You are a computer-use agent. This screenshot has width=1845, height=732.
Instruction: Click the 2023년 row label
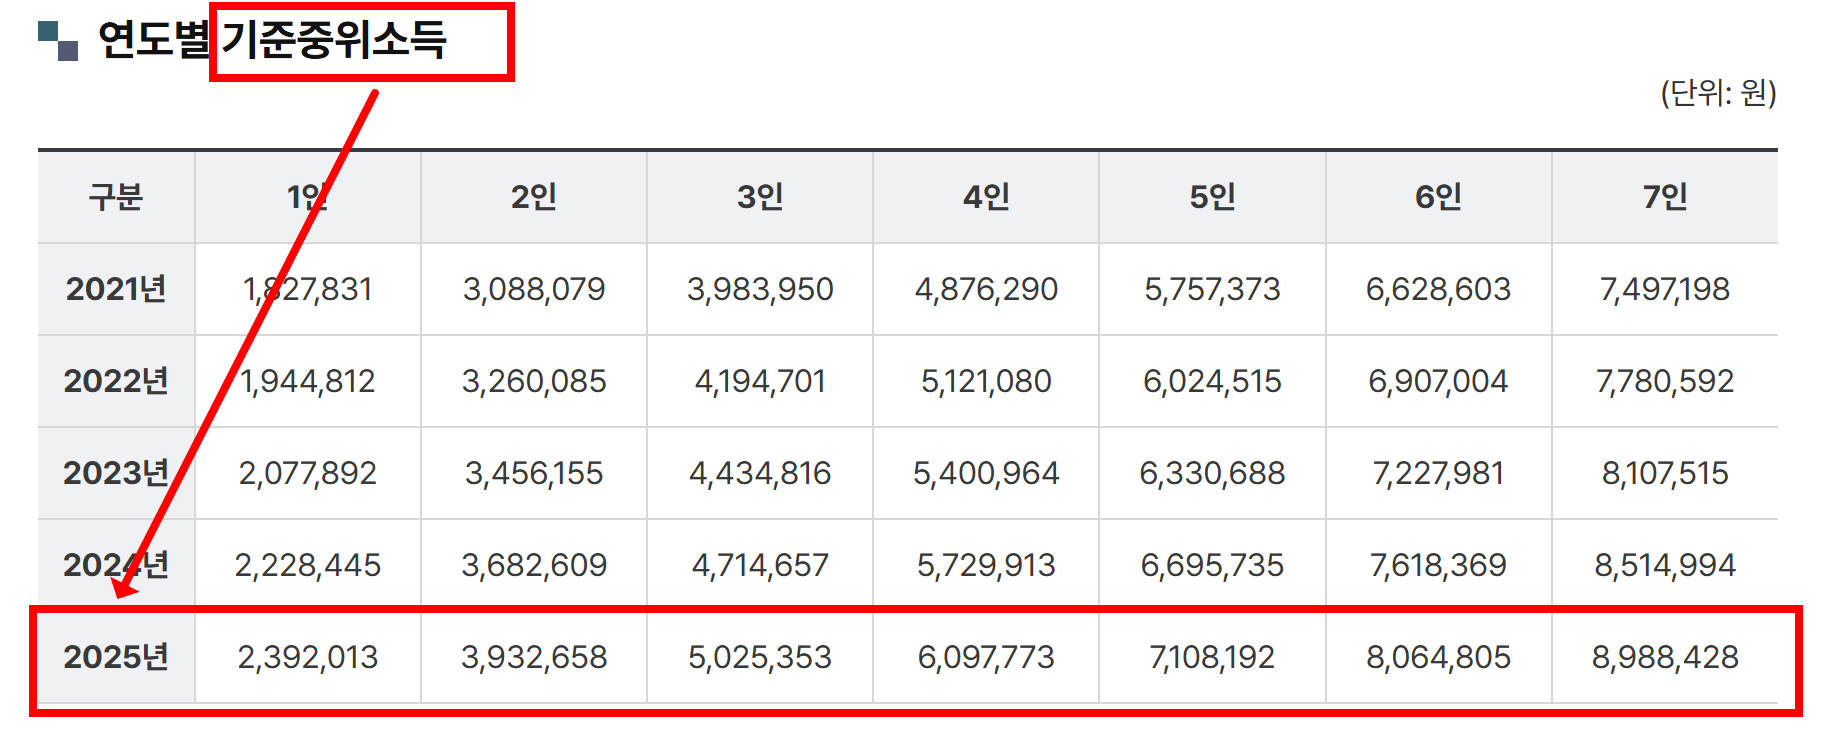116,473
